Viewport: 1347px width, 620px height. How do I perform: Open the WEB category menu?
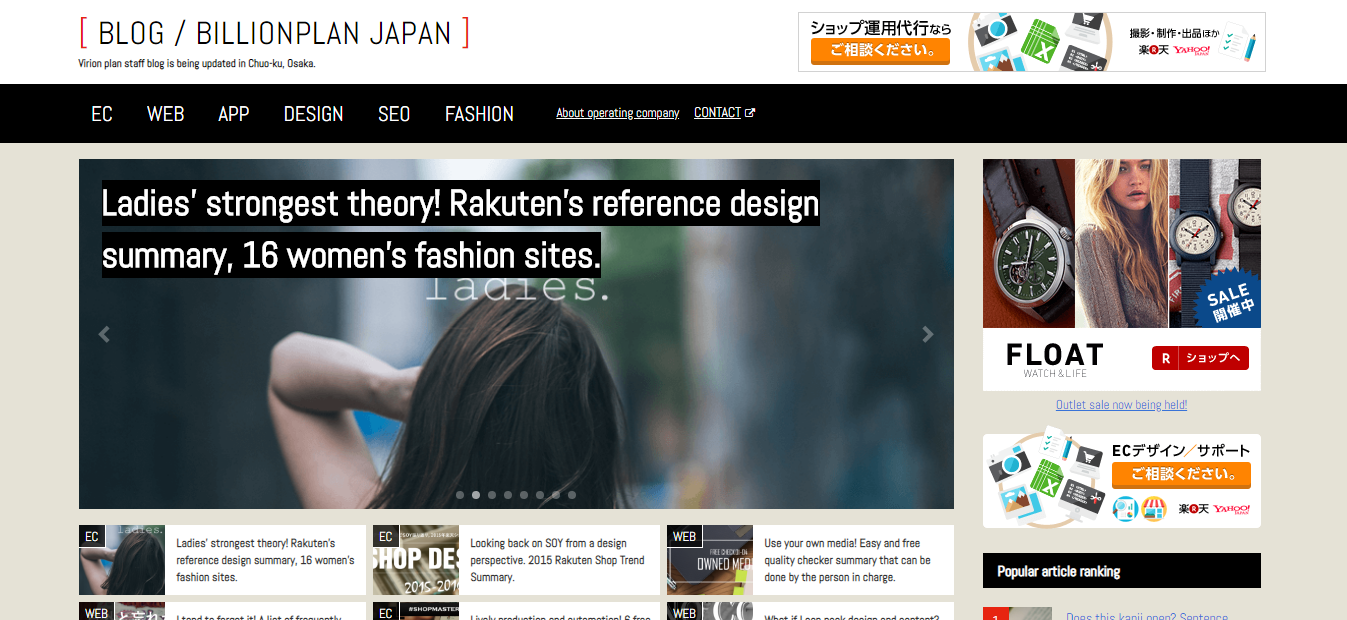click(165, 114)
